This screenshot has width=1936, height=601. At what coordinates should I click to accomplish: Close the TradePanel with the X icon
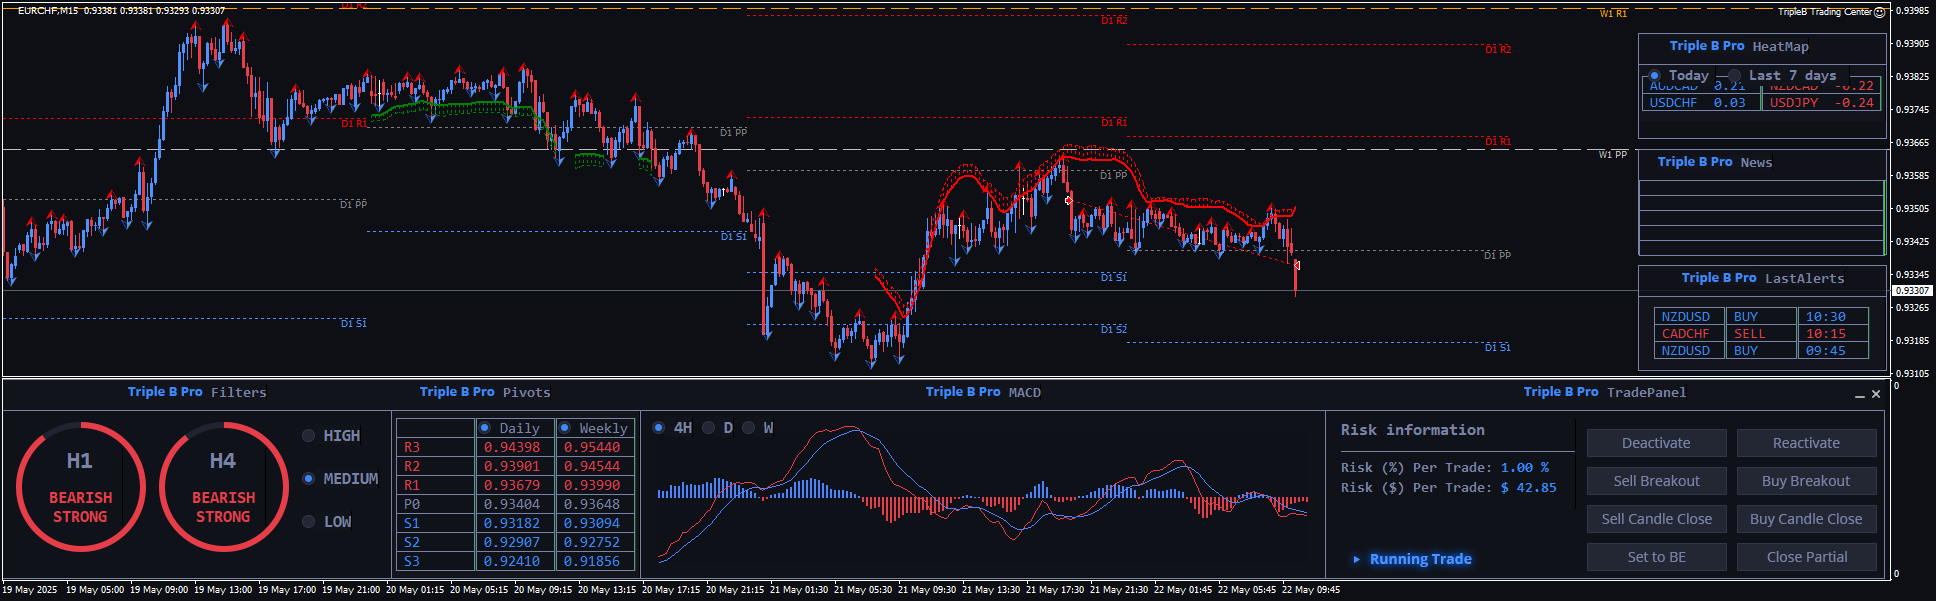(1876, 394)
